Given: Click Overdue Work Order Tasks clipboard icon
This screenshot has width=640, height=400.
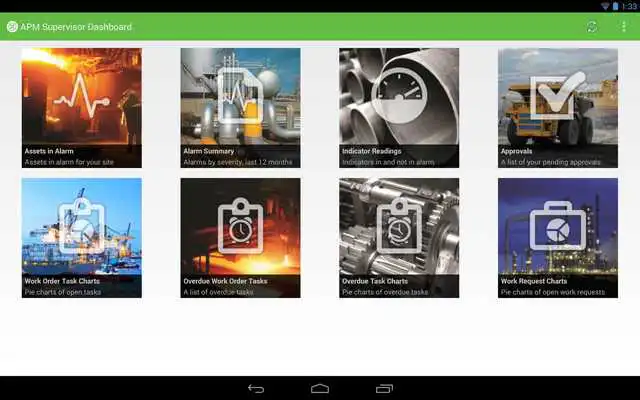Looking at the screenshot, I should click(x=240, y=226).
